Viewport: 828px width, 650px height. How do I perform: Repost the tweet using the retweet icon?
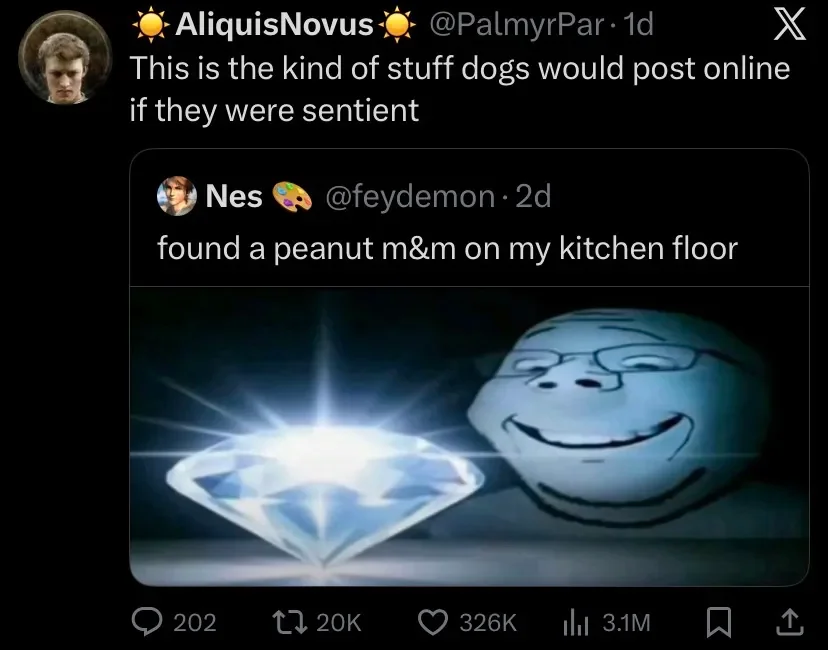(x=289, y=622)
